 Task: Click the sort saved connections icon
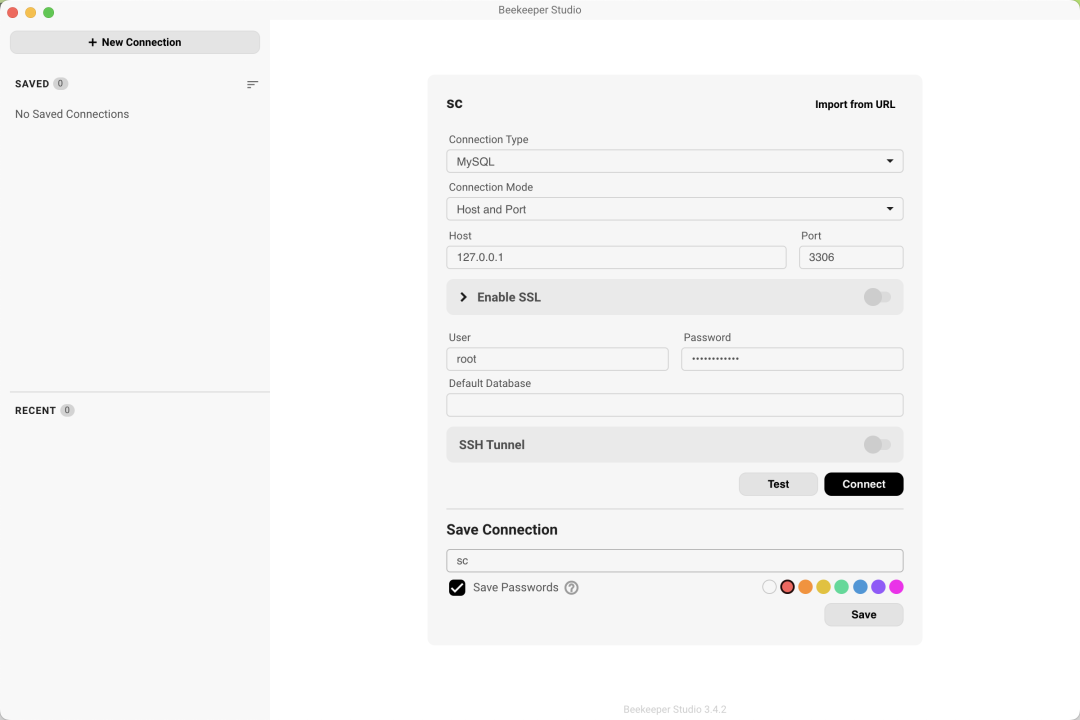[252, 84]
